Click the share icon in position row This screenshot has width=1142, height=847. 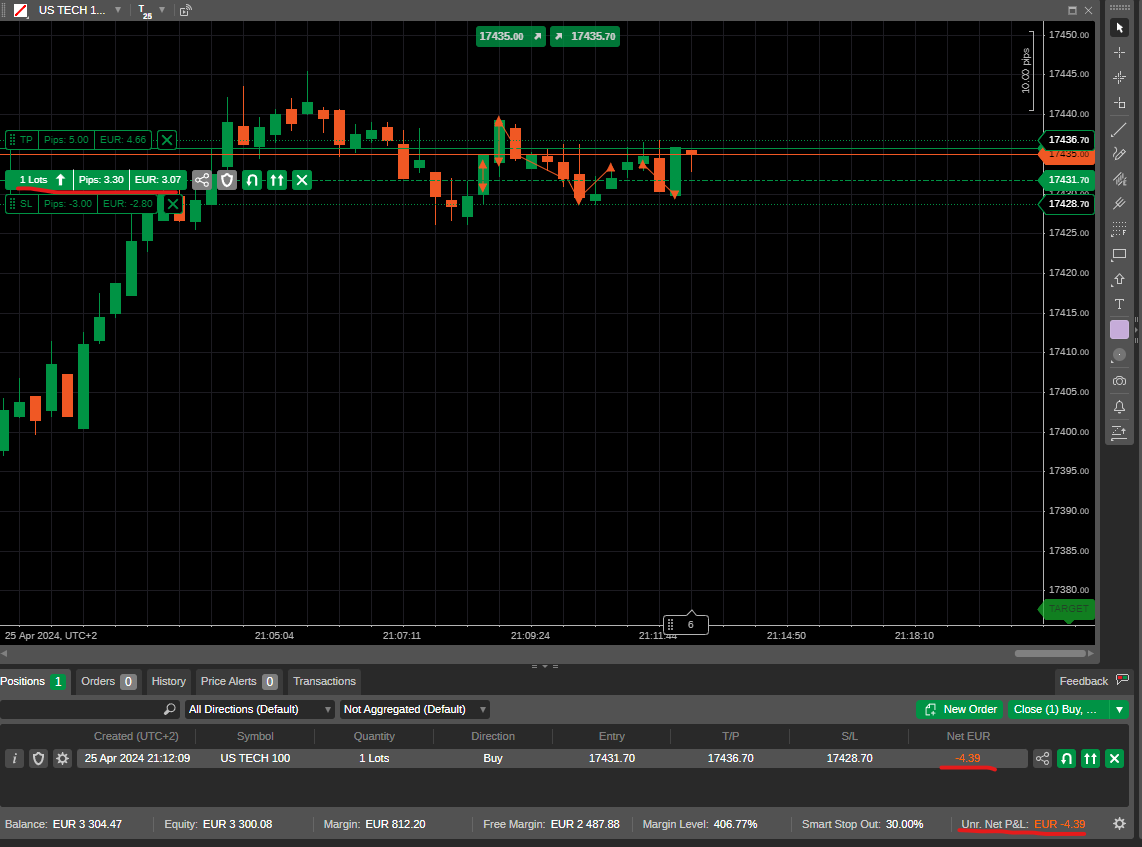pos(1042,758)
